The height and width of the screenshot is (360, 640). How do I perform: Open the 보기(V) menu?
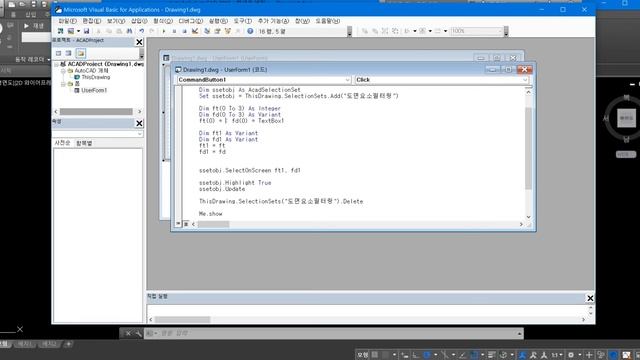click(x=116, y=21)
